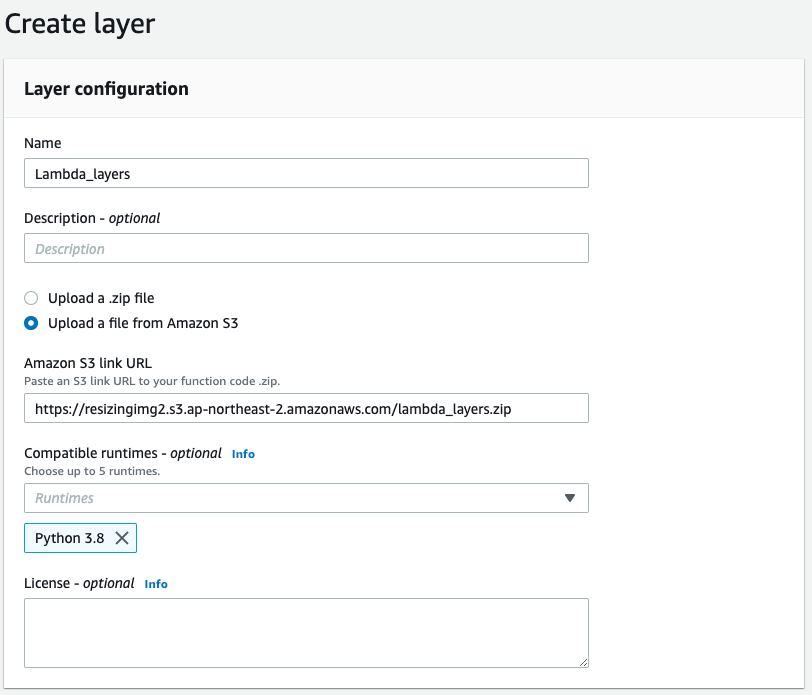Click inside the License text area

[x=300, y=630]
